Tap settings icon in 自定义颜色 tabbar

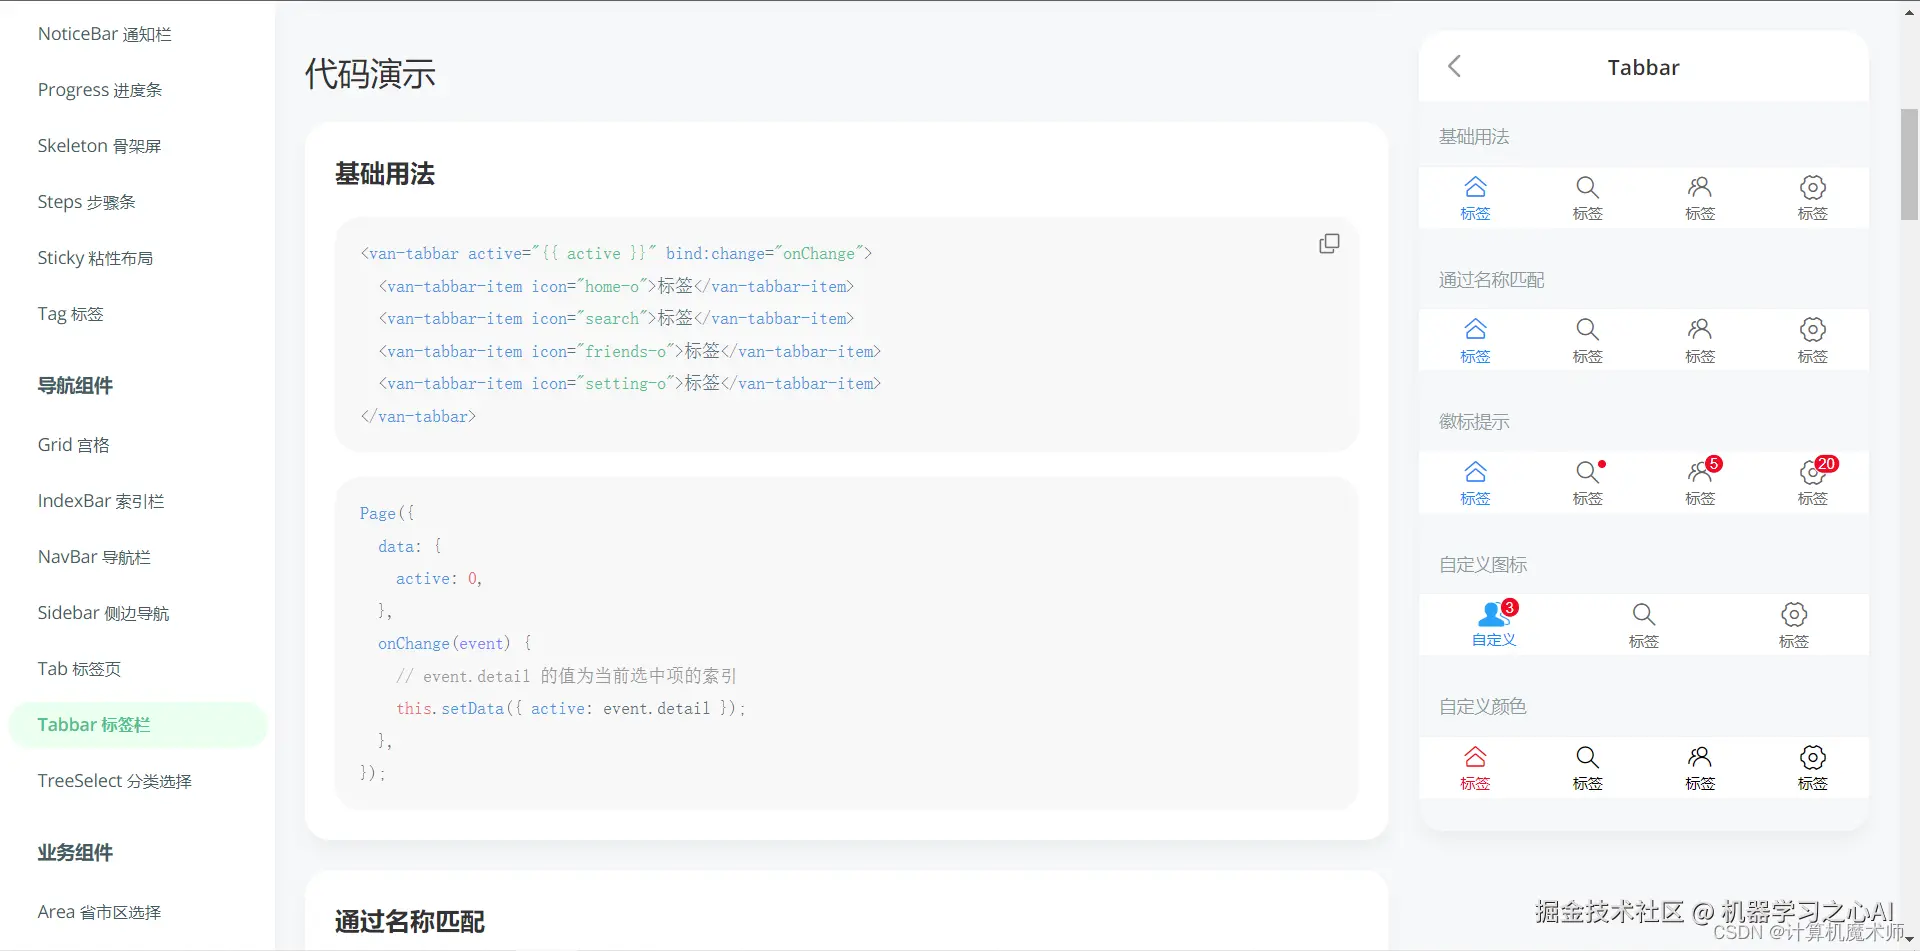coord(1813,757)
